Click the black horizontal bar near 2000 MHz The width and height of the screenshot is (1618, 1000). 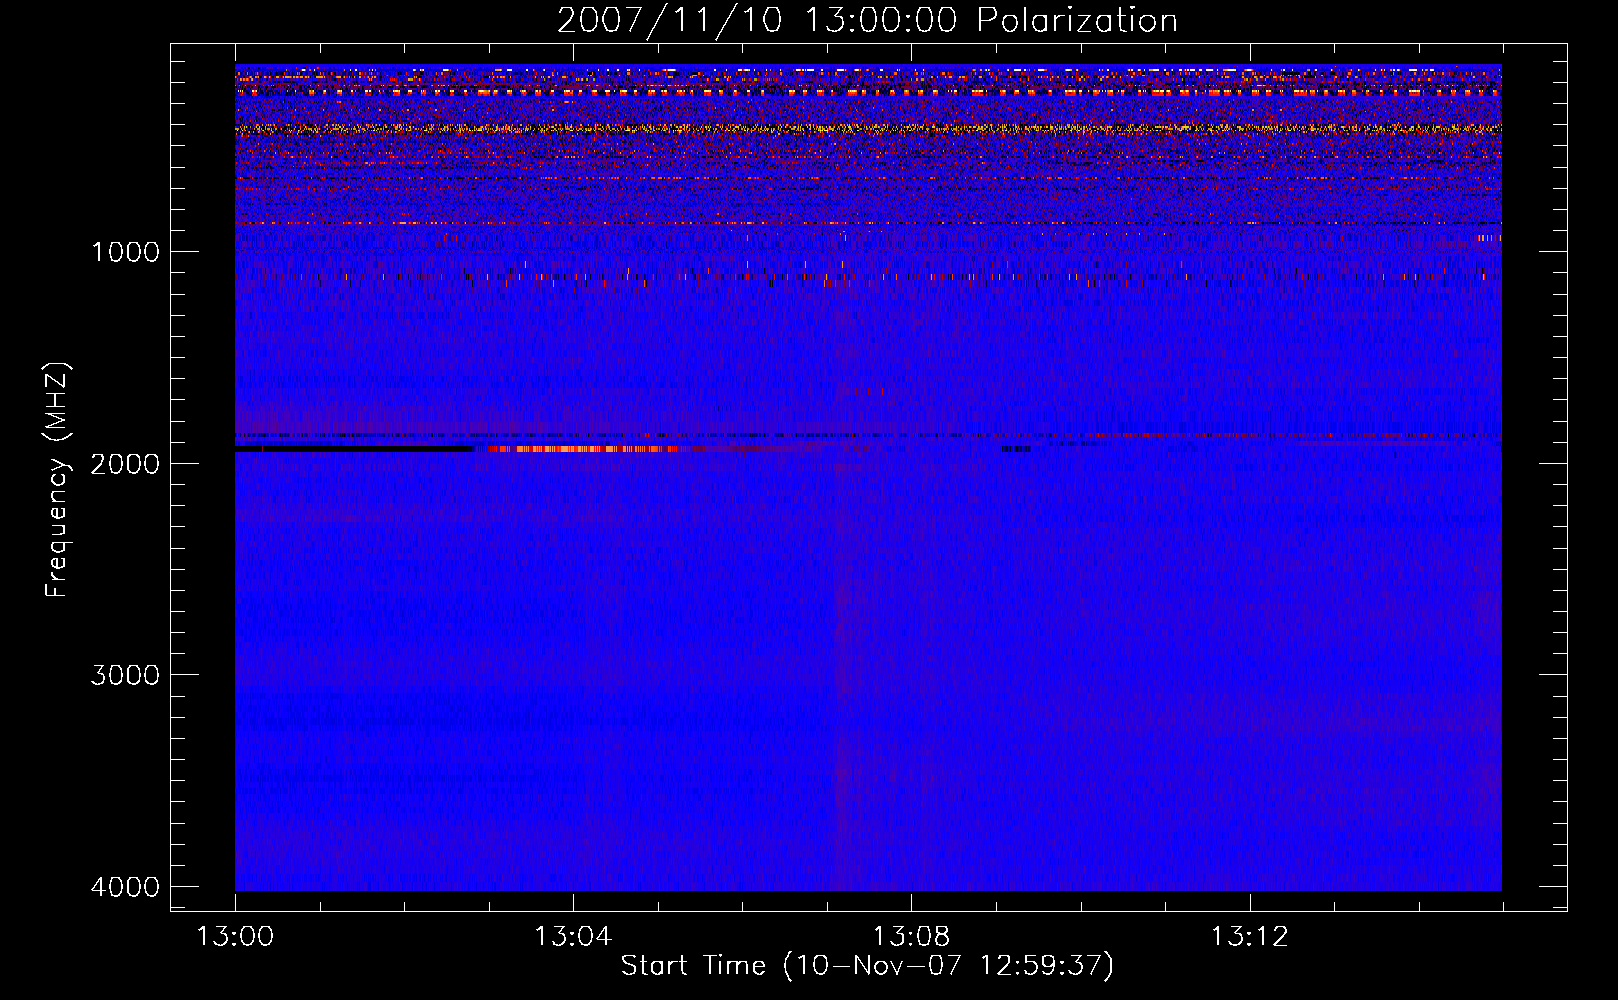click(x=354, y=449)
